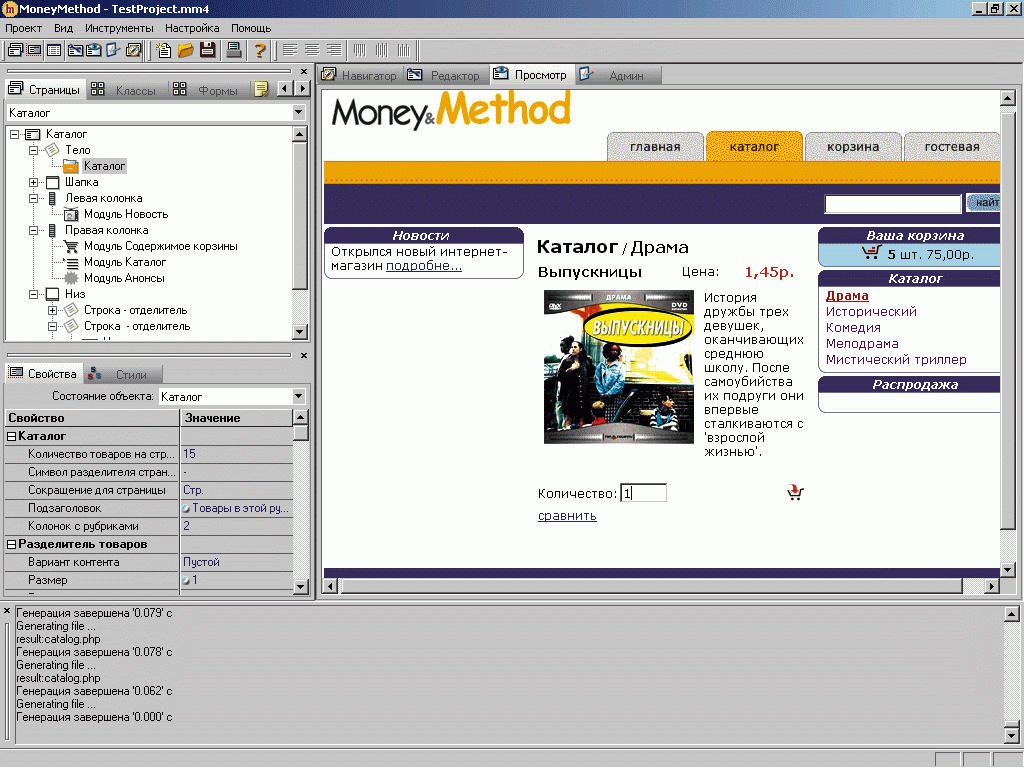
Task: Click the Навигатор compass icon in main toolbar
Action: 133,50
